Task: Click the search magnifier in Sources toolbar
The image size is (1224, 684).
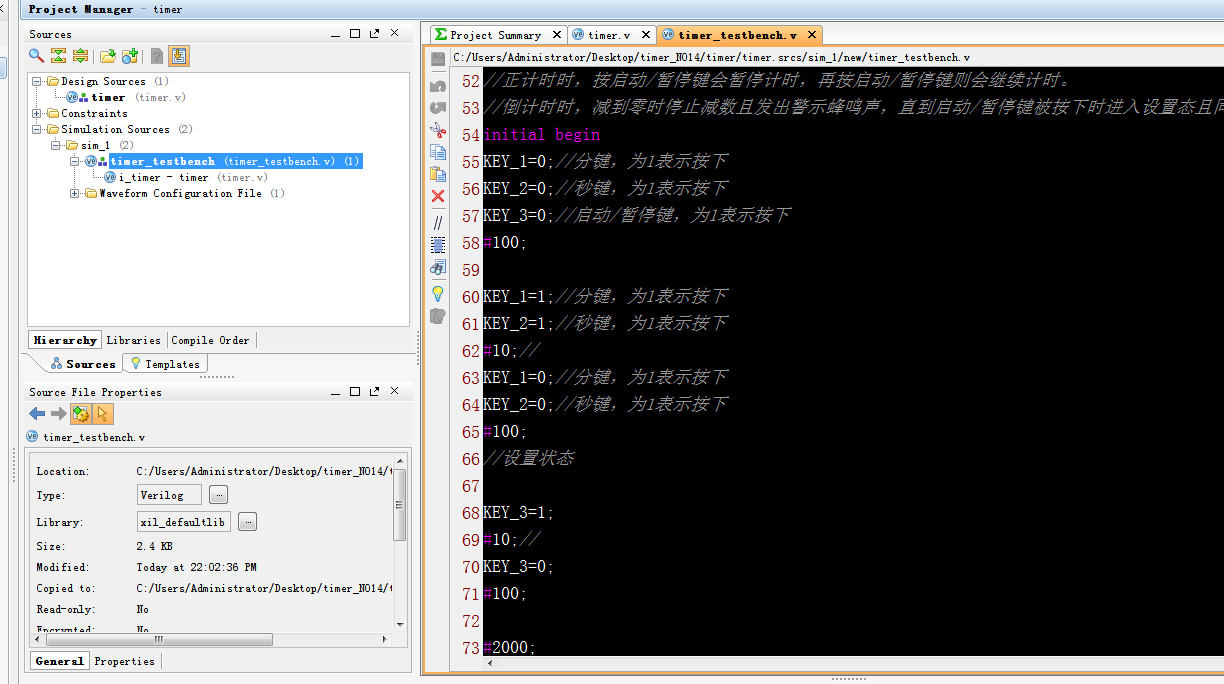Action: pos(36,56)
